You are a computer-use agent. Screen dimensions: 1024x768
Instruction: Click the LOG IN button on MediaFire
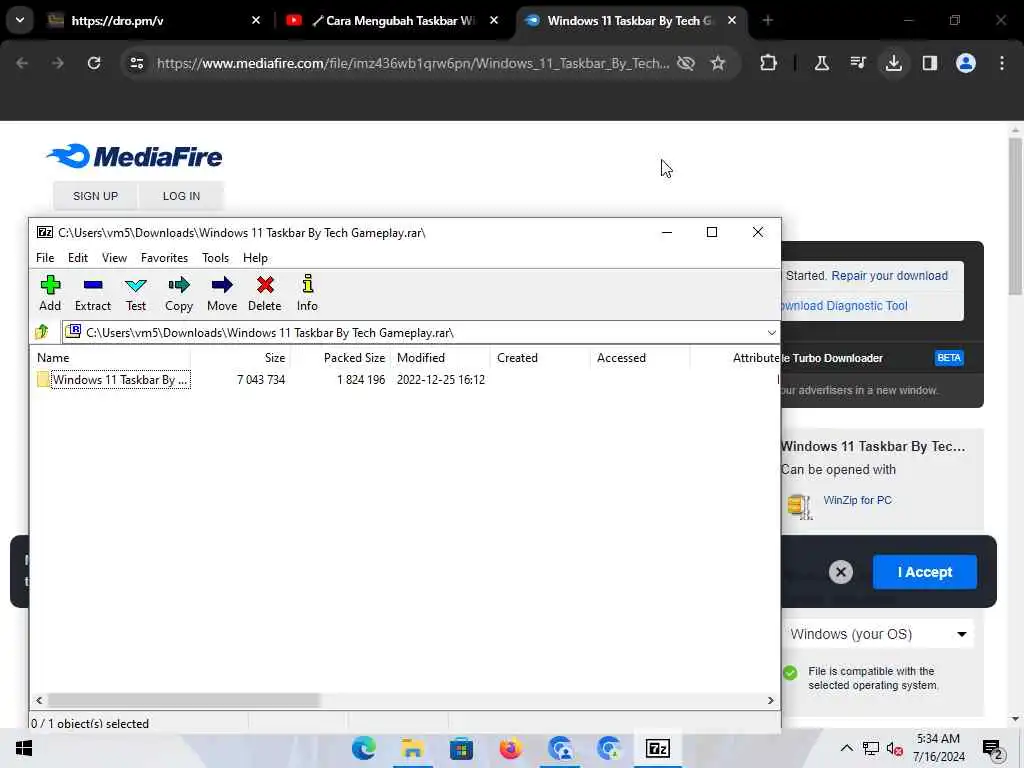182,196
